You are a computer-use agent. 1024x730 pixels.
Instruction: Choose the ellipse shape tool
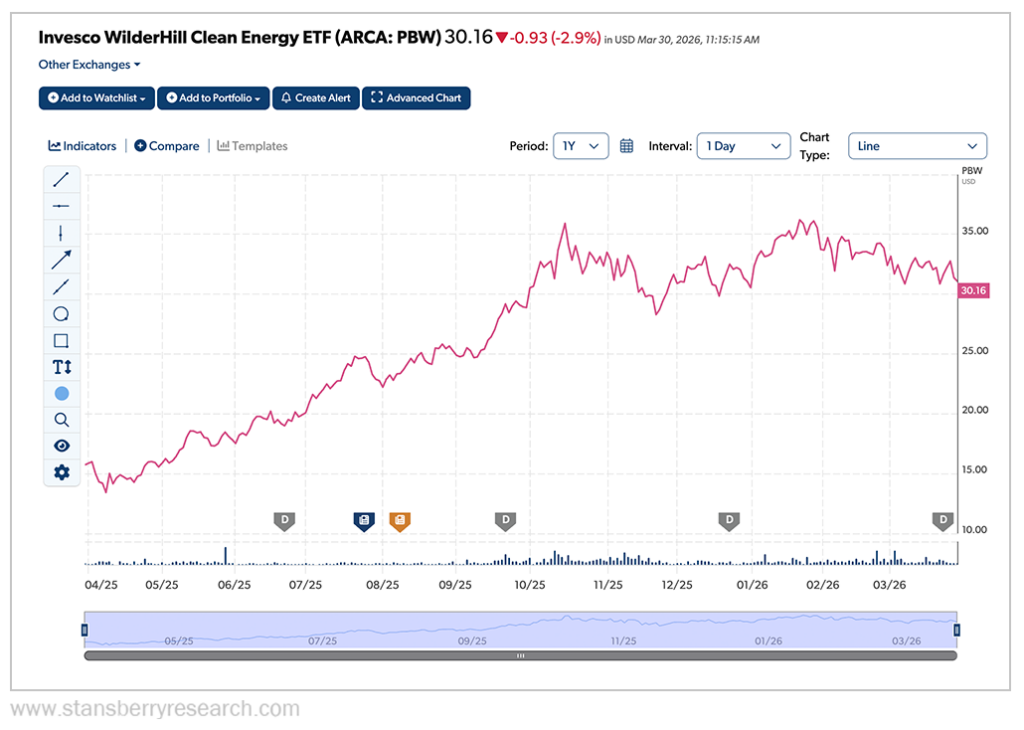(x=62, y=314)
